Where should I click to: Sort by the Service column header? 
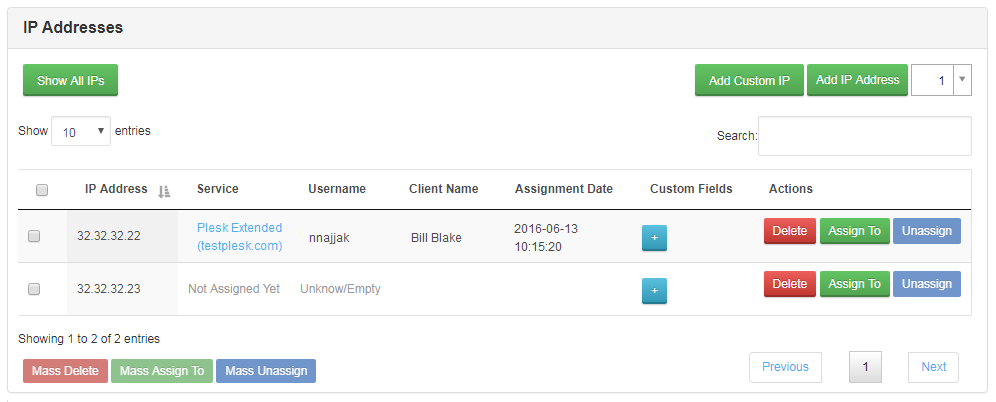point(217,189)
